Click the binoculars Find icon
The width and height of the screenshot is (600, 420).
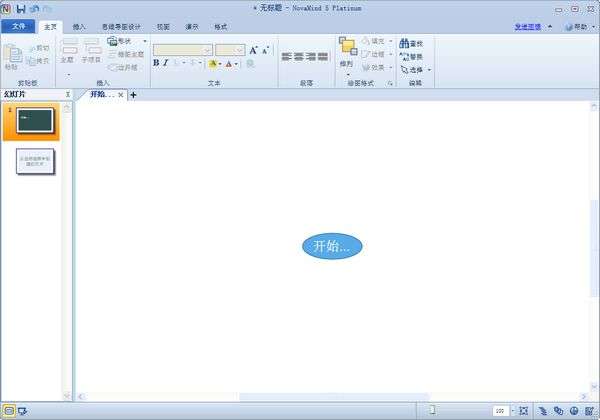(x=404, y=43)
